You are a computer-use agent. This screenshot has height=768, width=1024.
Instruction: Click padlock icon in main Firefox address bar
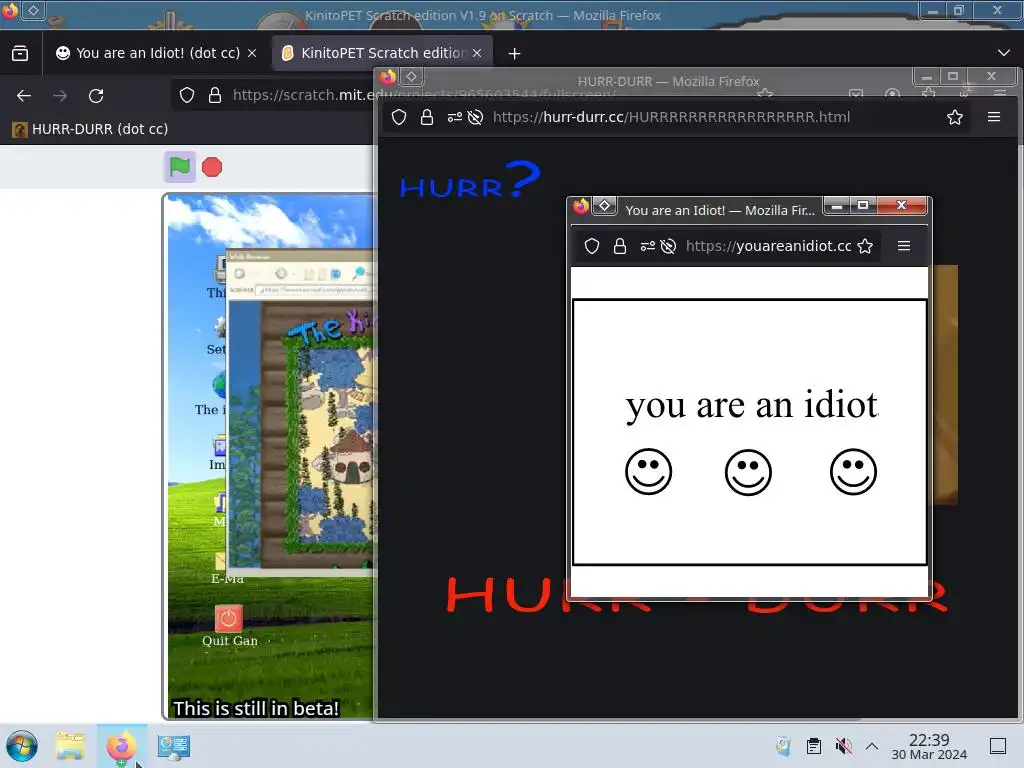[x=215, y=95]
